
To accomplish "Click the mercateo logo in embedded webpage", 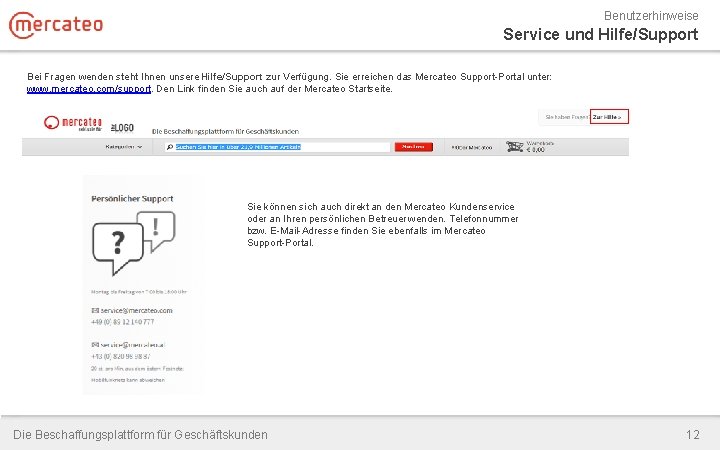I will click(73, 123).
